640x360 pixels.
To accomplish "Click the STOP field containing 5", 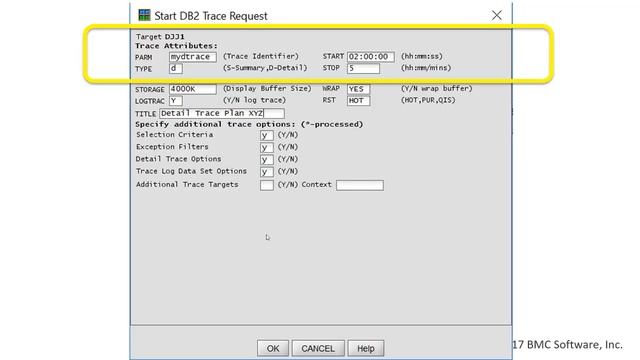I will point(363,68).
